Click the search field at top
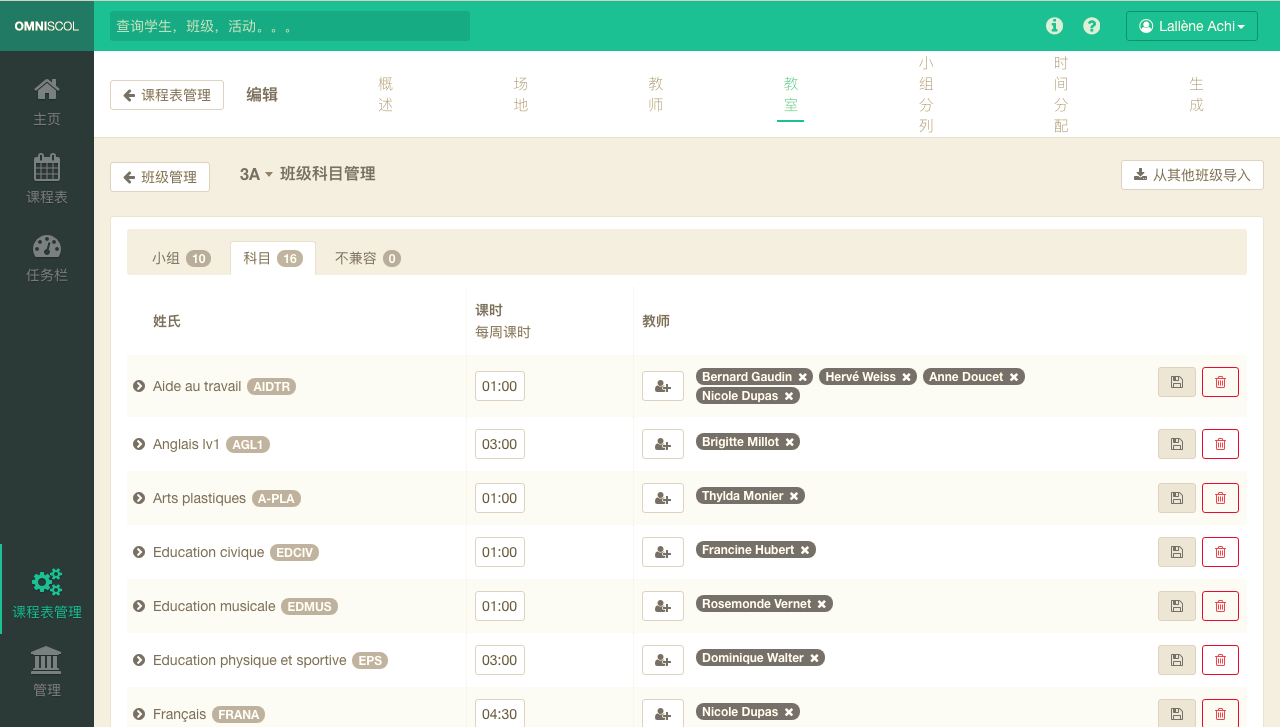 tap(290, 26)
